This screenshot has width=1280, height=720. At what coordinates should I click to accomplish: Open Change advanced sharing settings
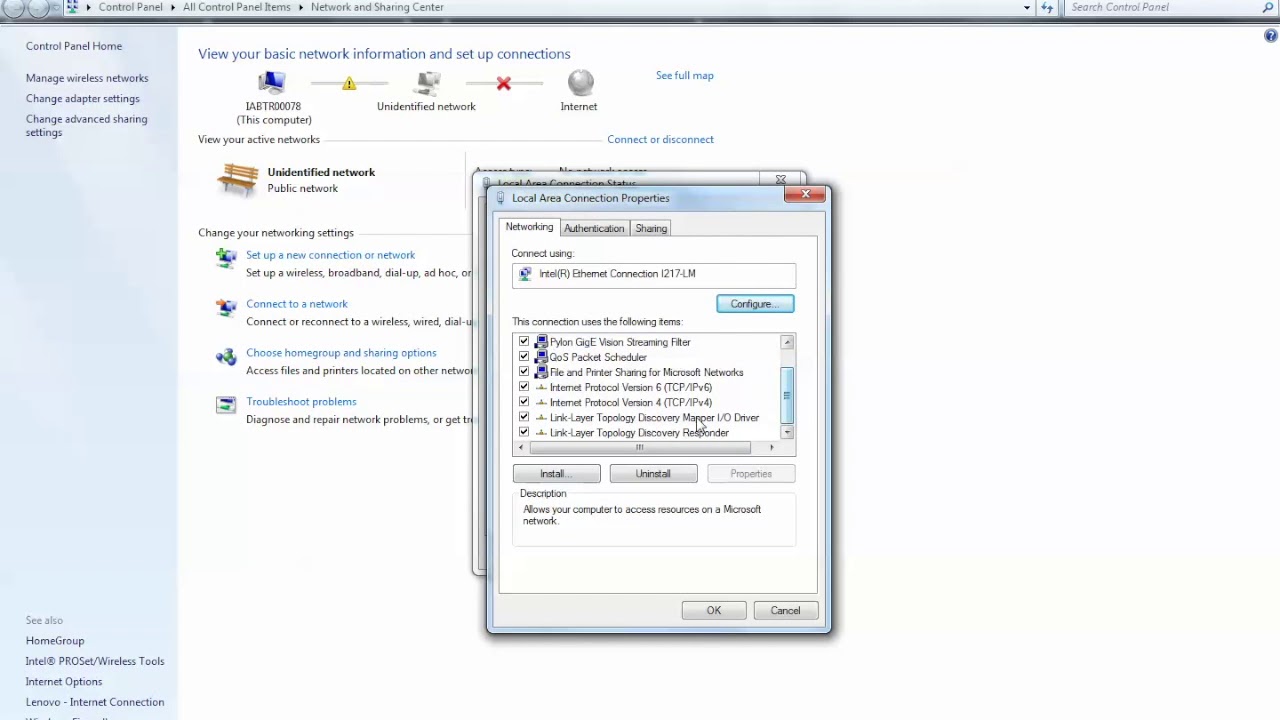[x=87, y=125]
